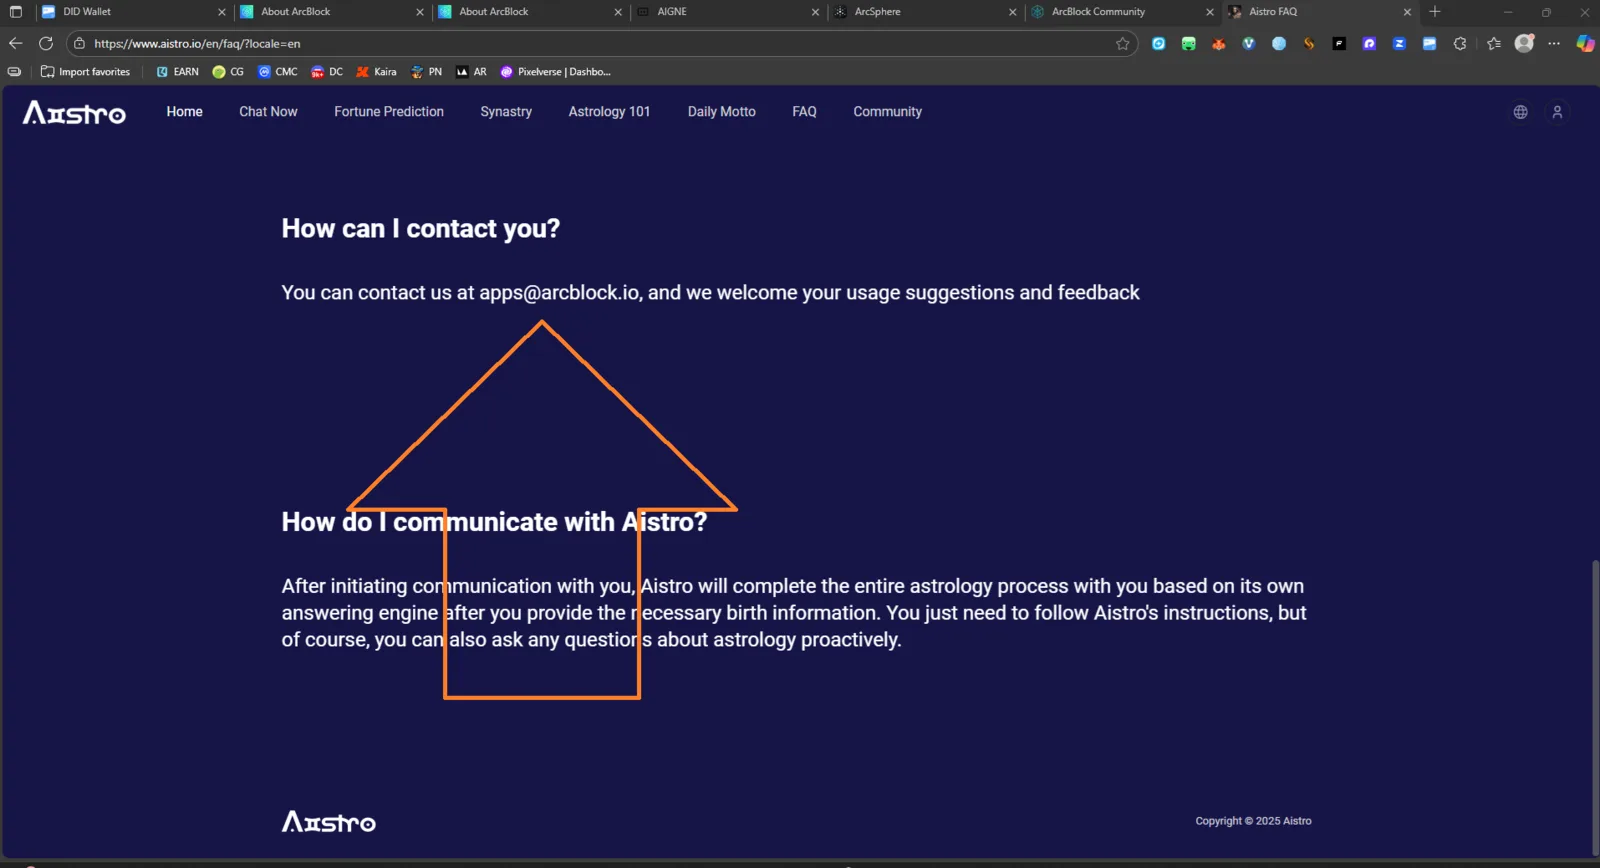Open the orange S extension icon

pyautogui.click(x=1309, y=43)
